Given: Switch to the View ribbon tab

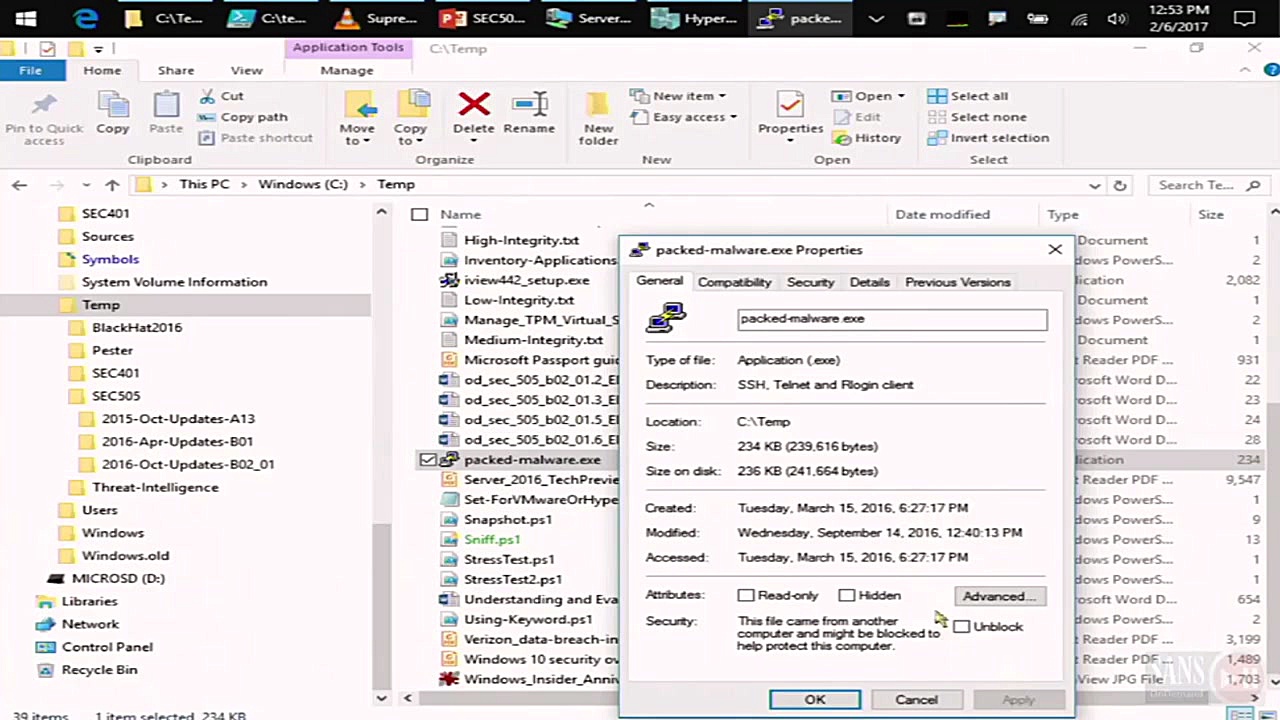Looking at the screenshot, I should (x=246, y=70).
